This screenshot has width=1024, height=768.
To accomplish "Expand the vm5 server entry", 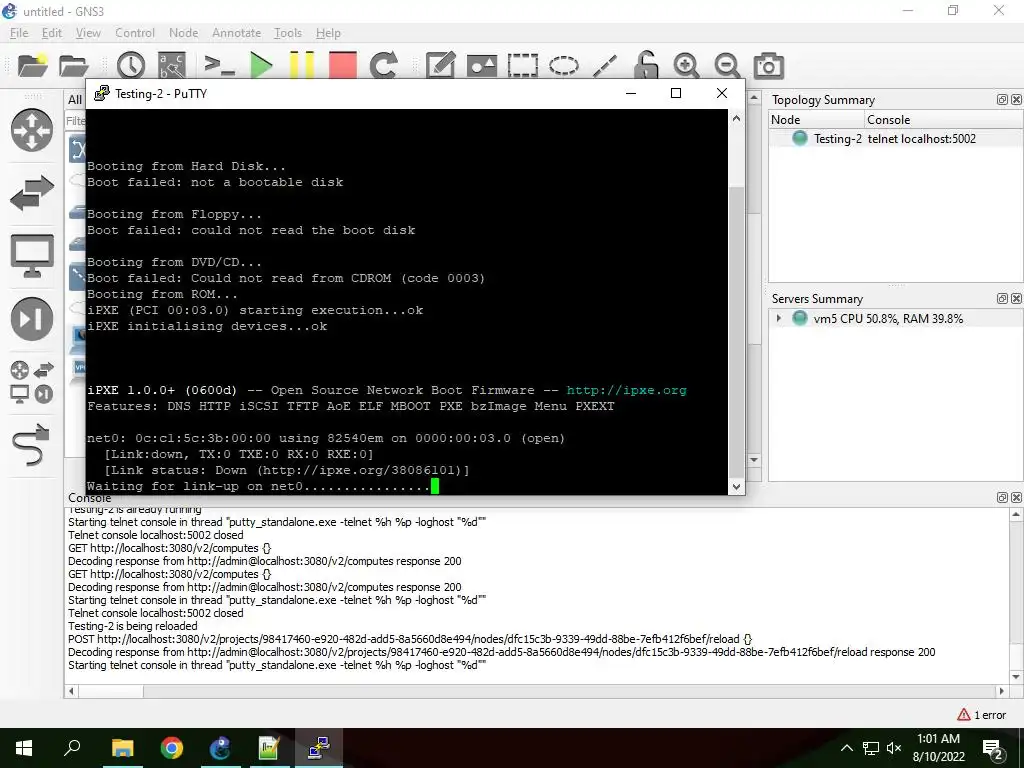I will [778, 318].
